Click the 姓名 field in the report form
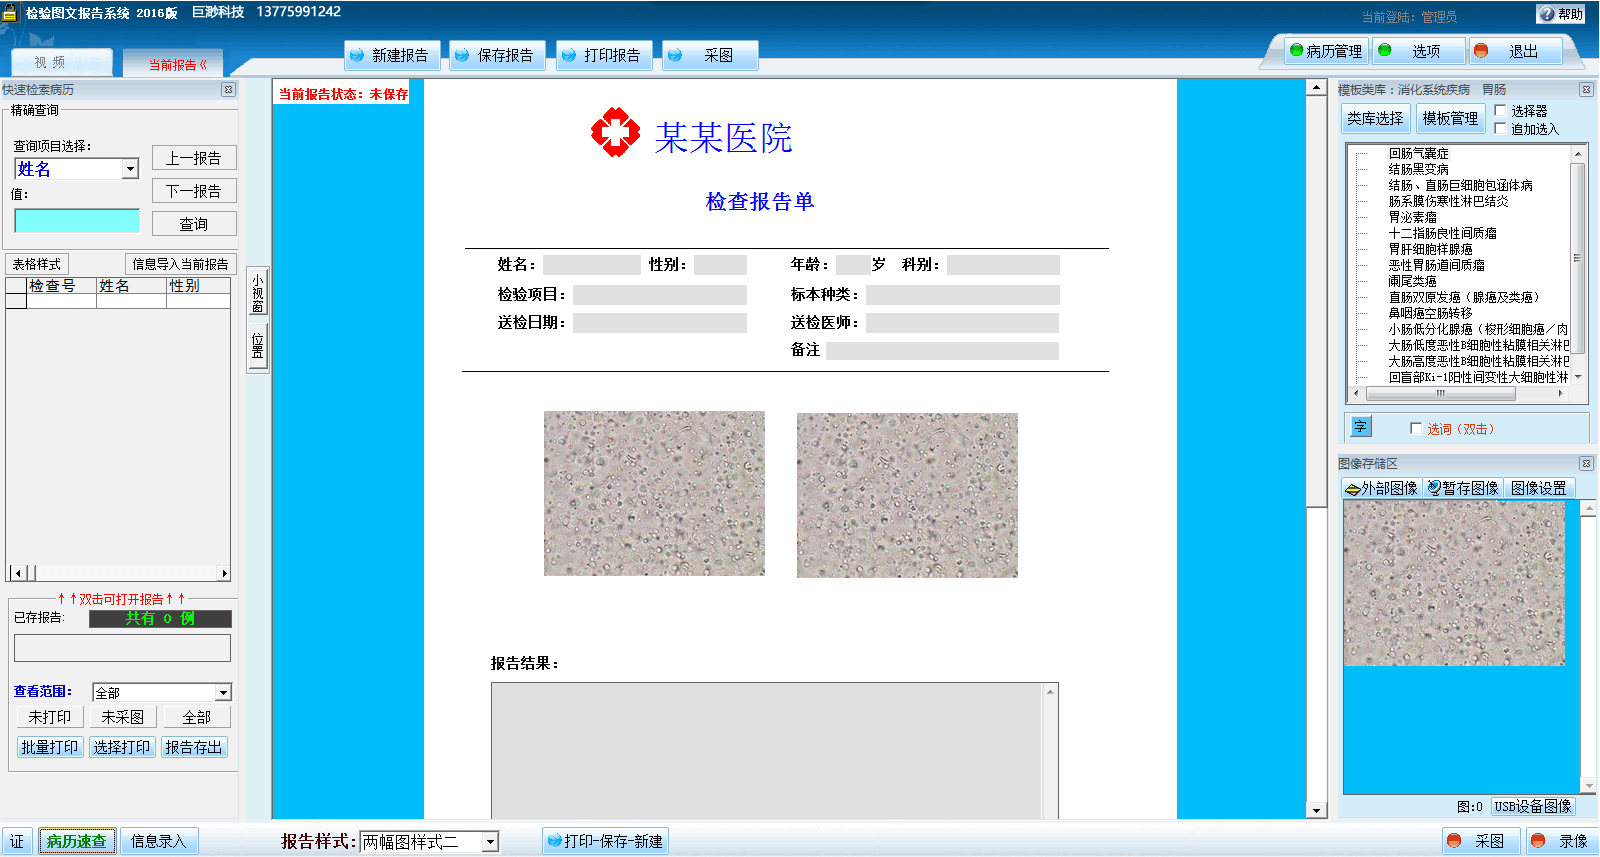This screenshot has height=857, width=1600. click(591, 265)
